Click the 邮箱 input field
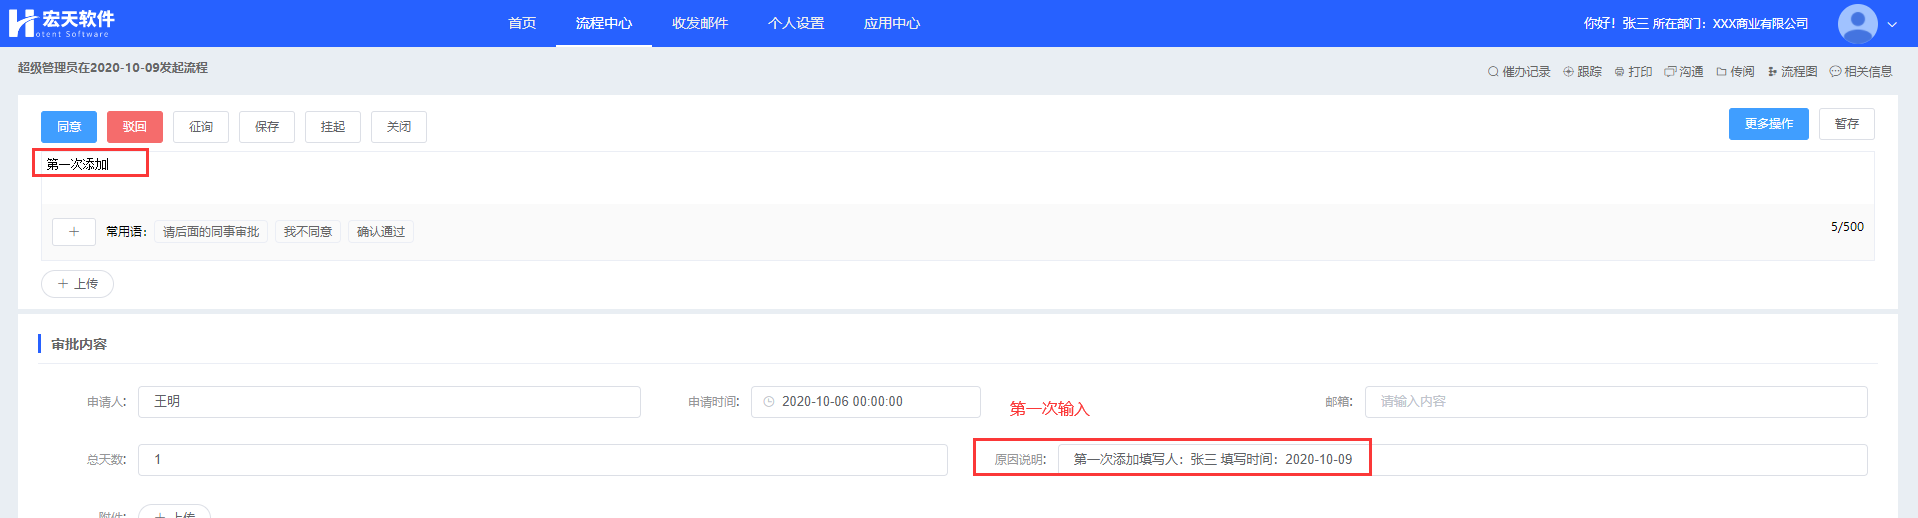Image resolution: width=1918 pixels, height=518 pixels. [x=1615, y=402]
